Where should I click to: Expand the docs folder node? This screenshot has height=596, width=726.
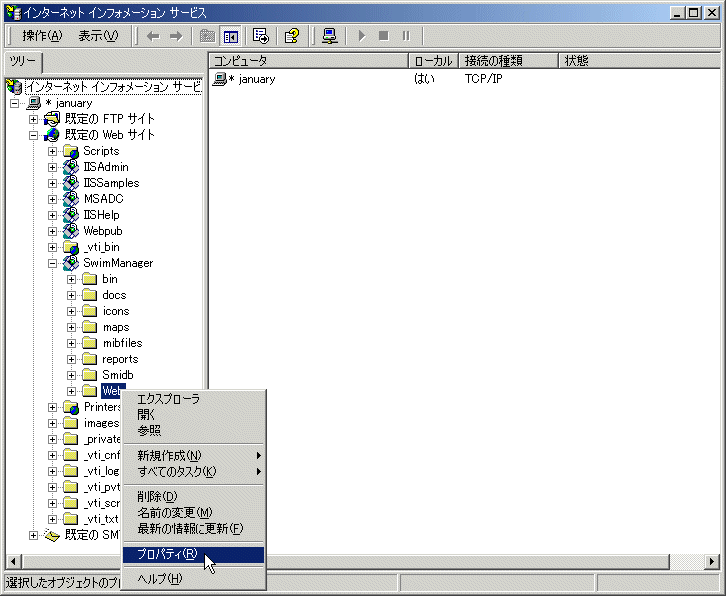click(x=71, y=295)
